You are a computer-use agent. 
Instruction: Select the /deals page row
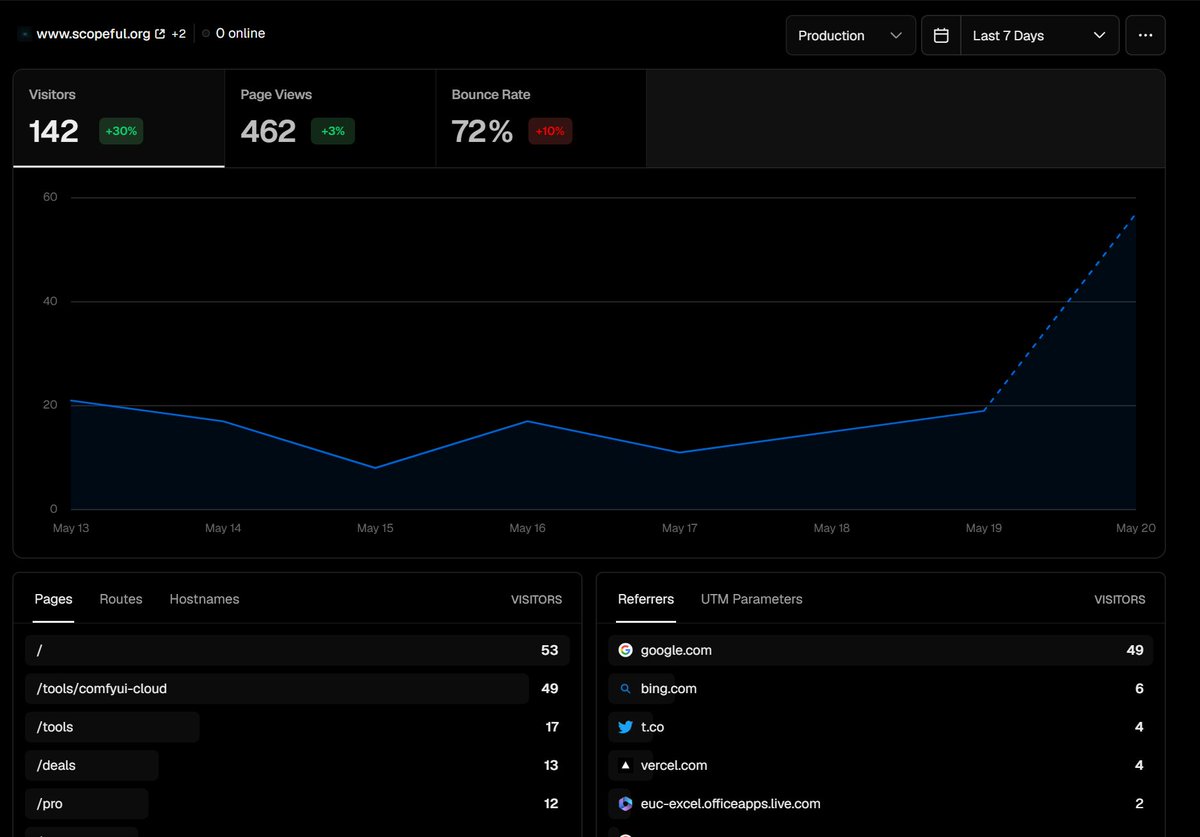(297, 765)
